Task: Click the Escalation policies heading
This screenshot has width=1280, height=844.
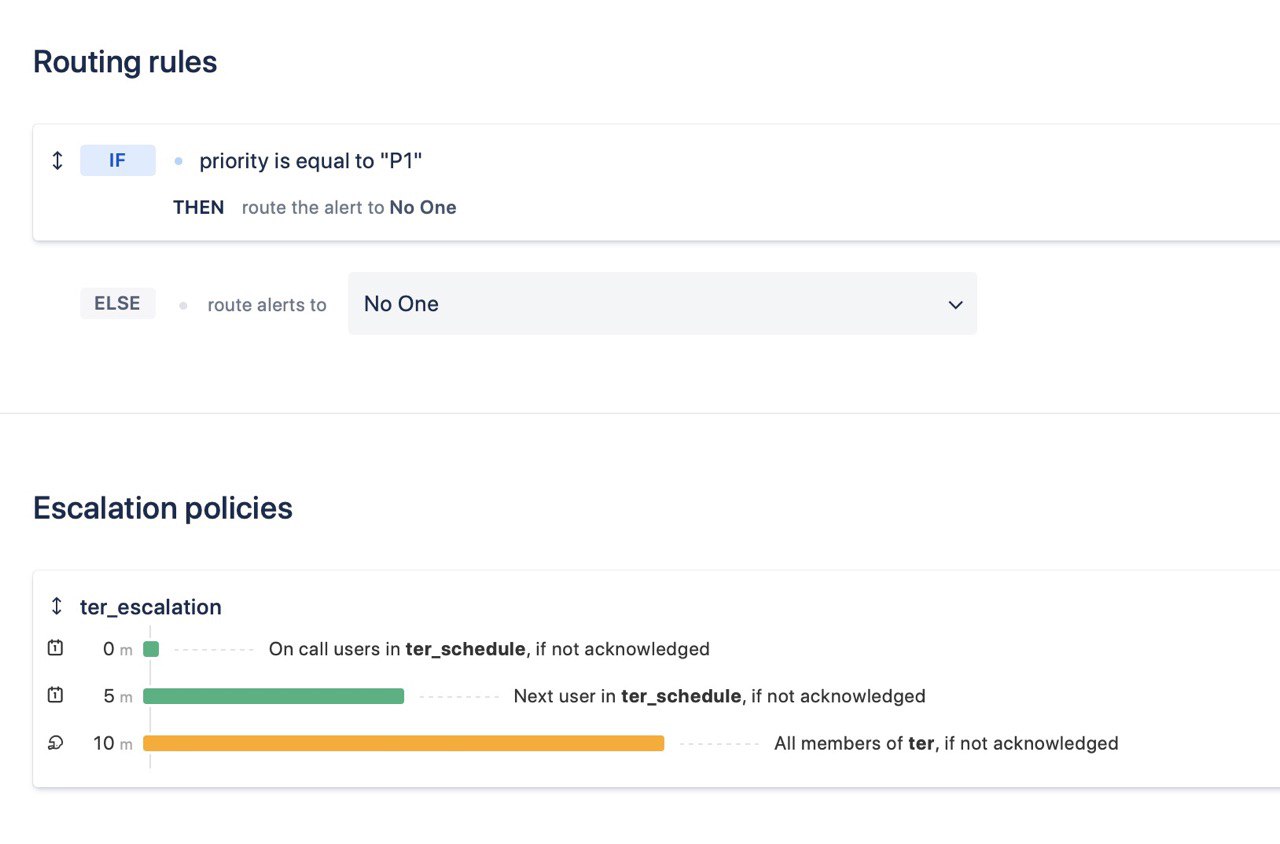Action: [163, 508]
